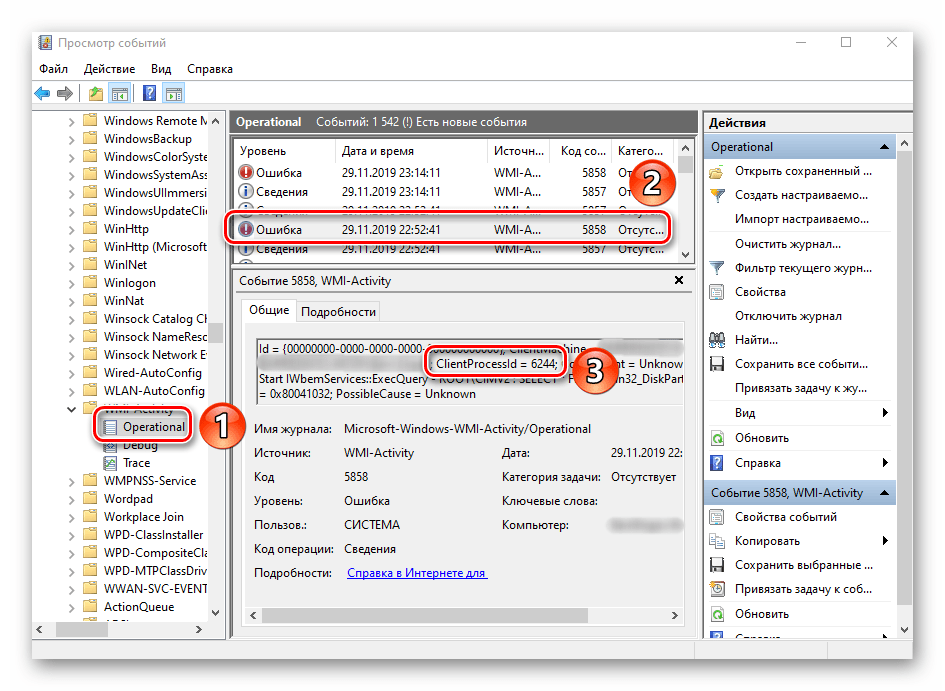
Task: Click the Open saved log folder icon
Action: [x=717, y=172]
